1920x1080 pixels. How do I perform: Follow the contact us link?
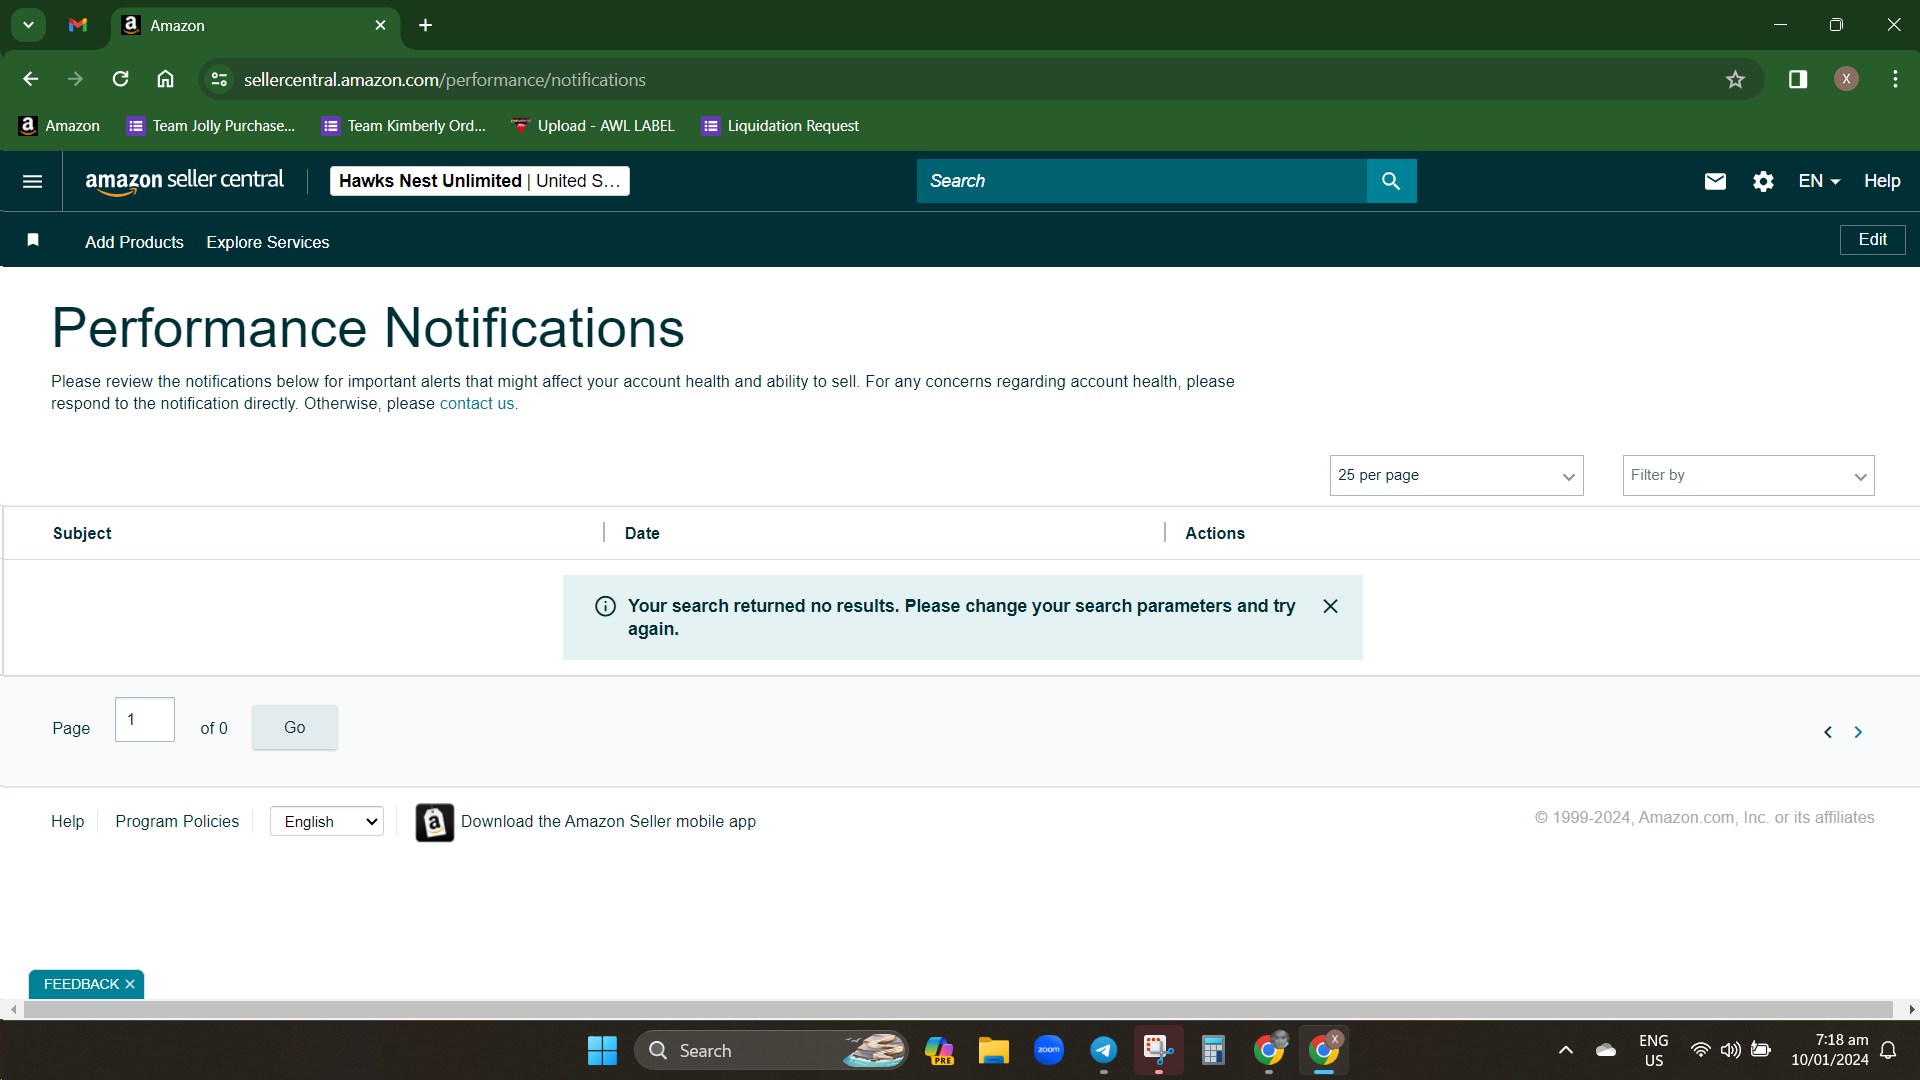click(477, 404)
